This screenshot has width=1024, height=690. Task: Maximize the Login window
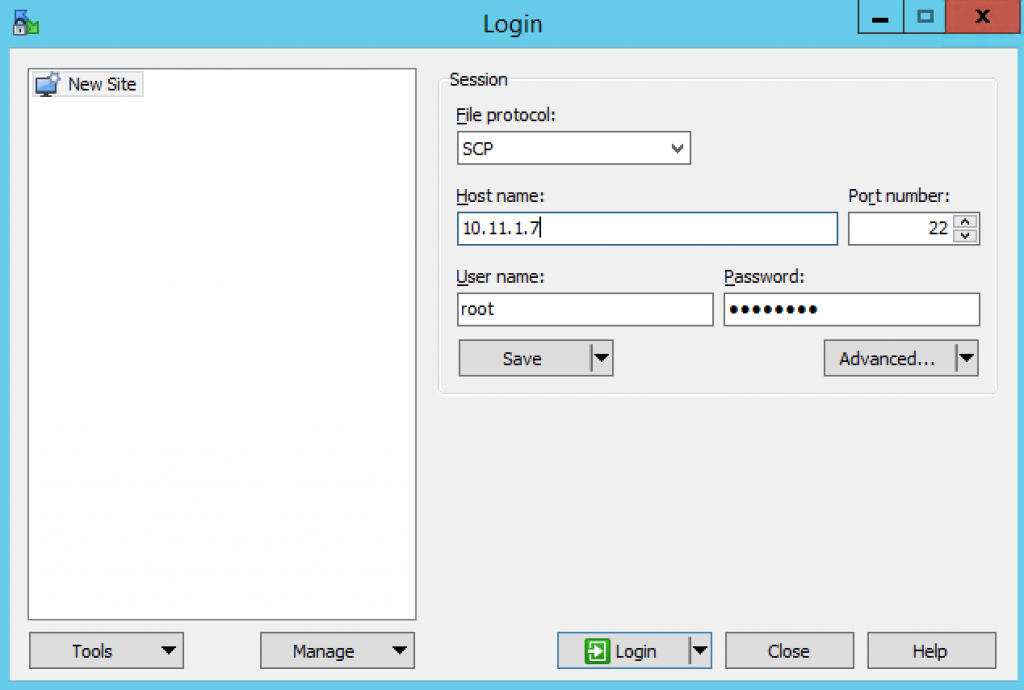click(925, 17)
